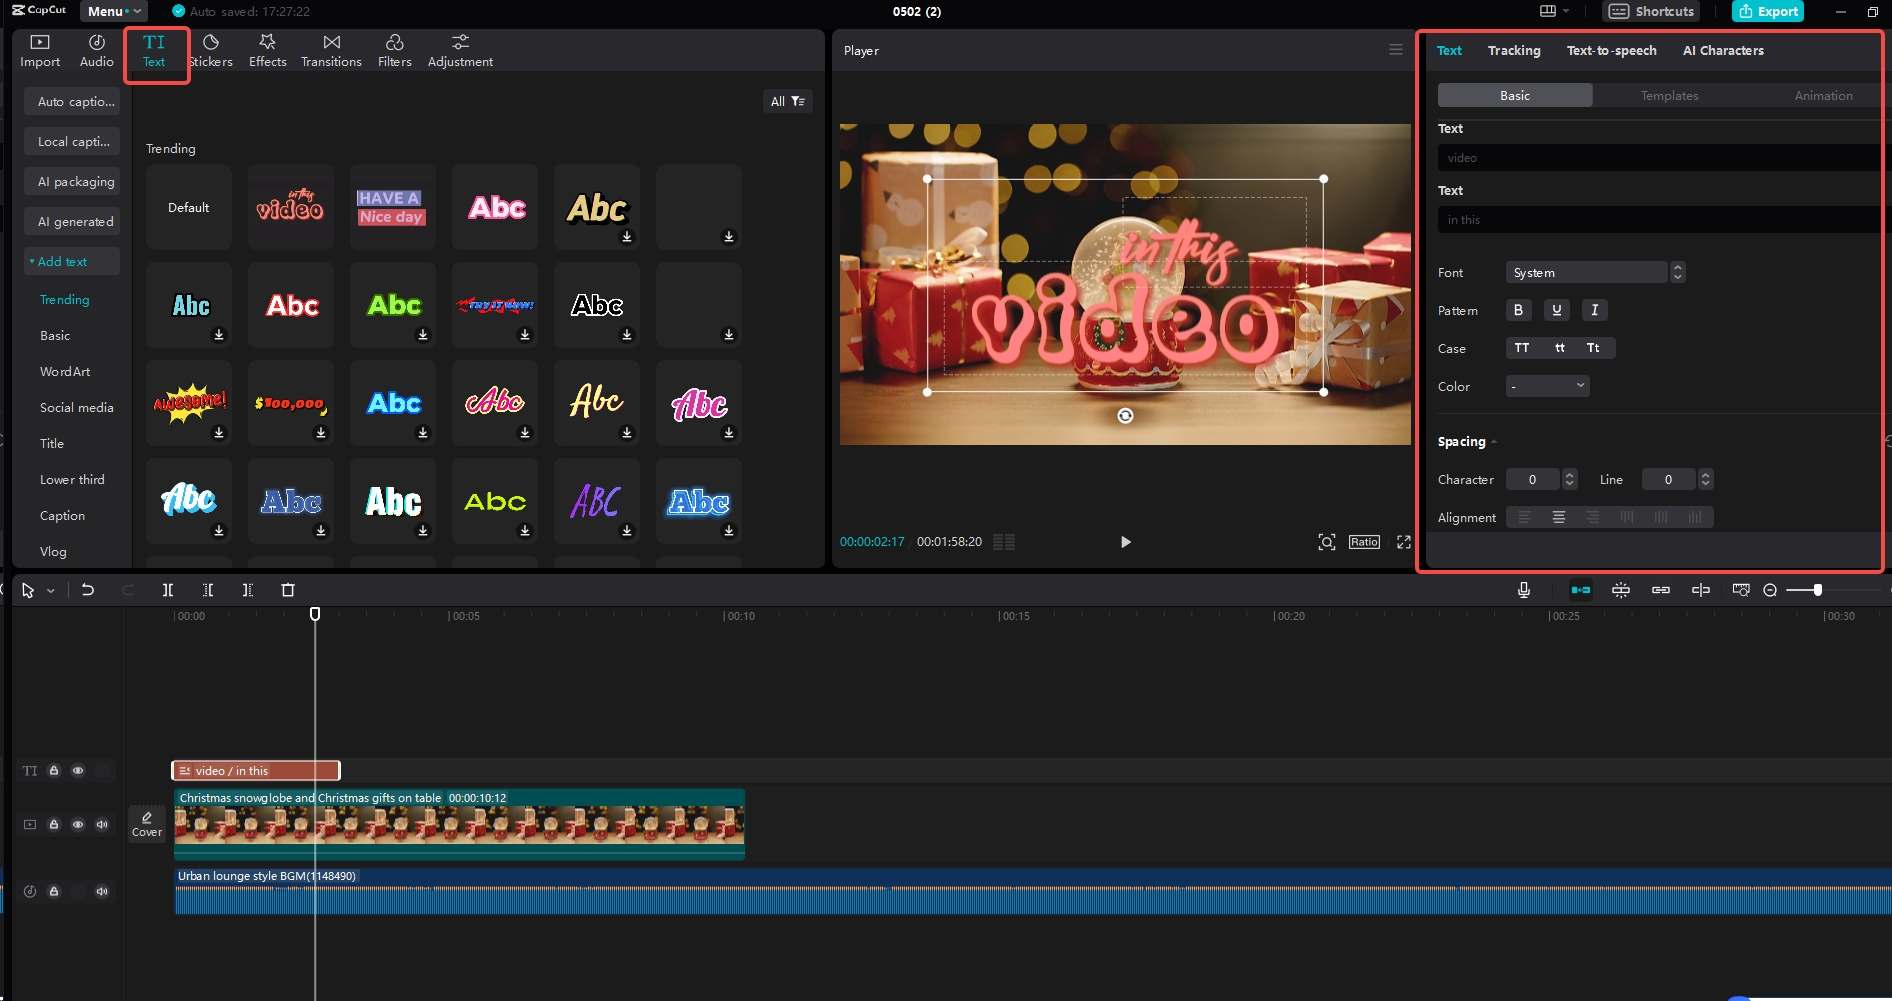Screen dimensions: 1892x1001
Task: Click the Undo arrow in timeline toolbar
Action: 88,590
